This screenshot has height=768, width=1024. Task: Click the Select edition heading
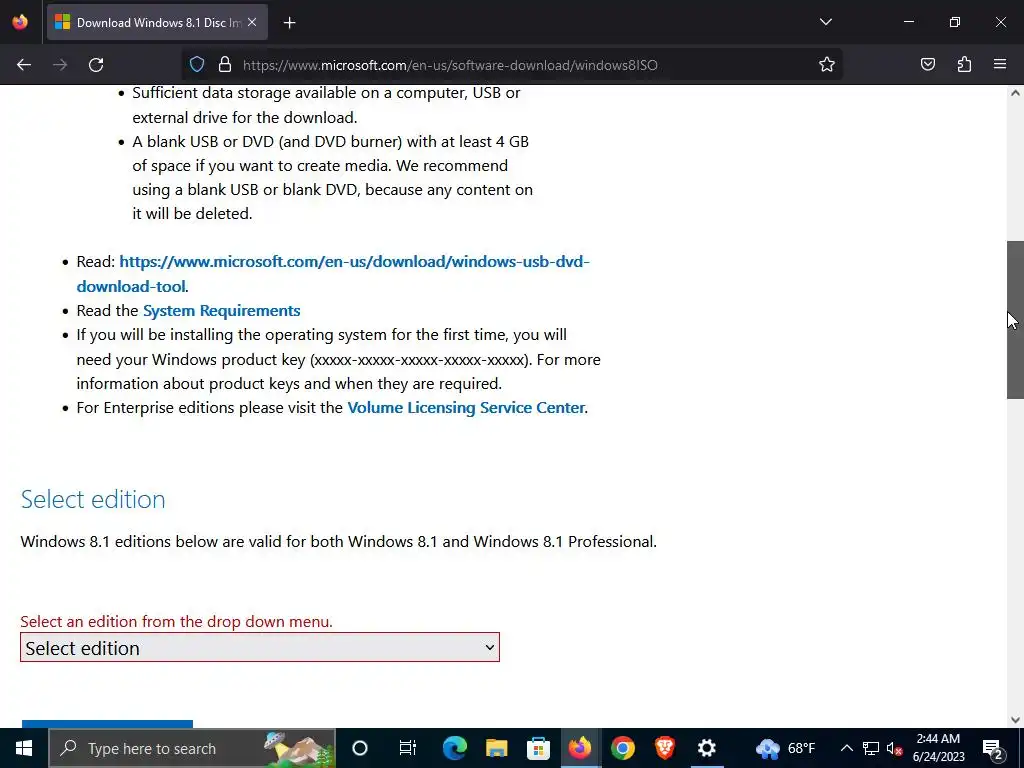pos(93,500)
